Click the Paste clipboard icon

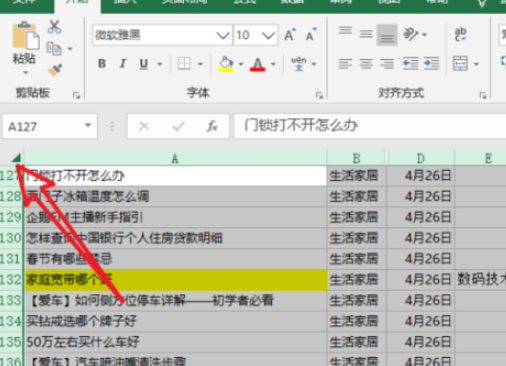tap(25, 35)
